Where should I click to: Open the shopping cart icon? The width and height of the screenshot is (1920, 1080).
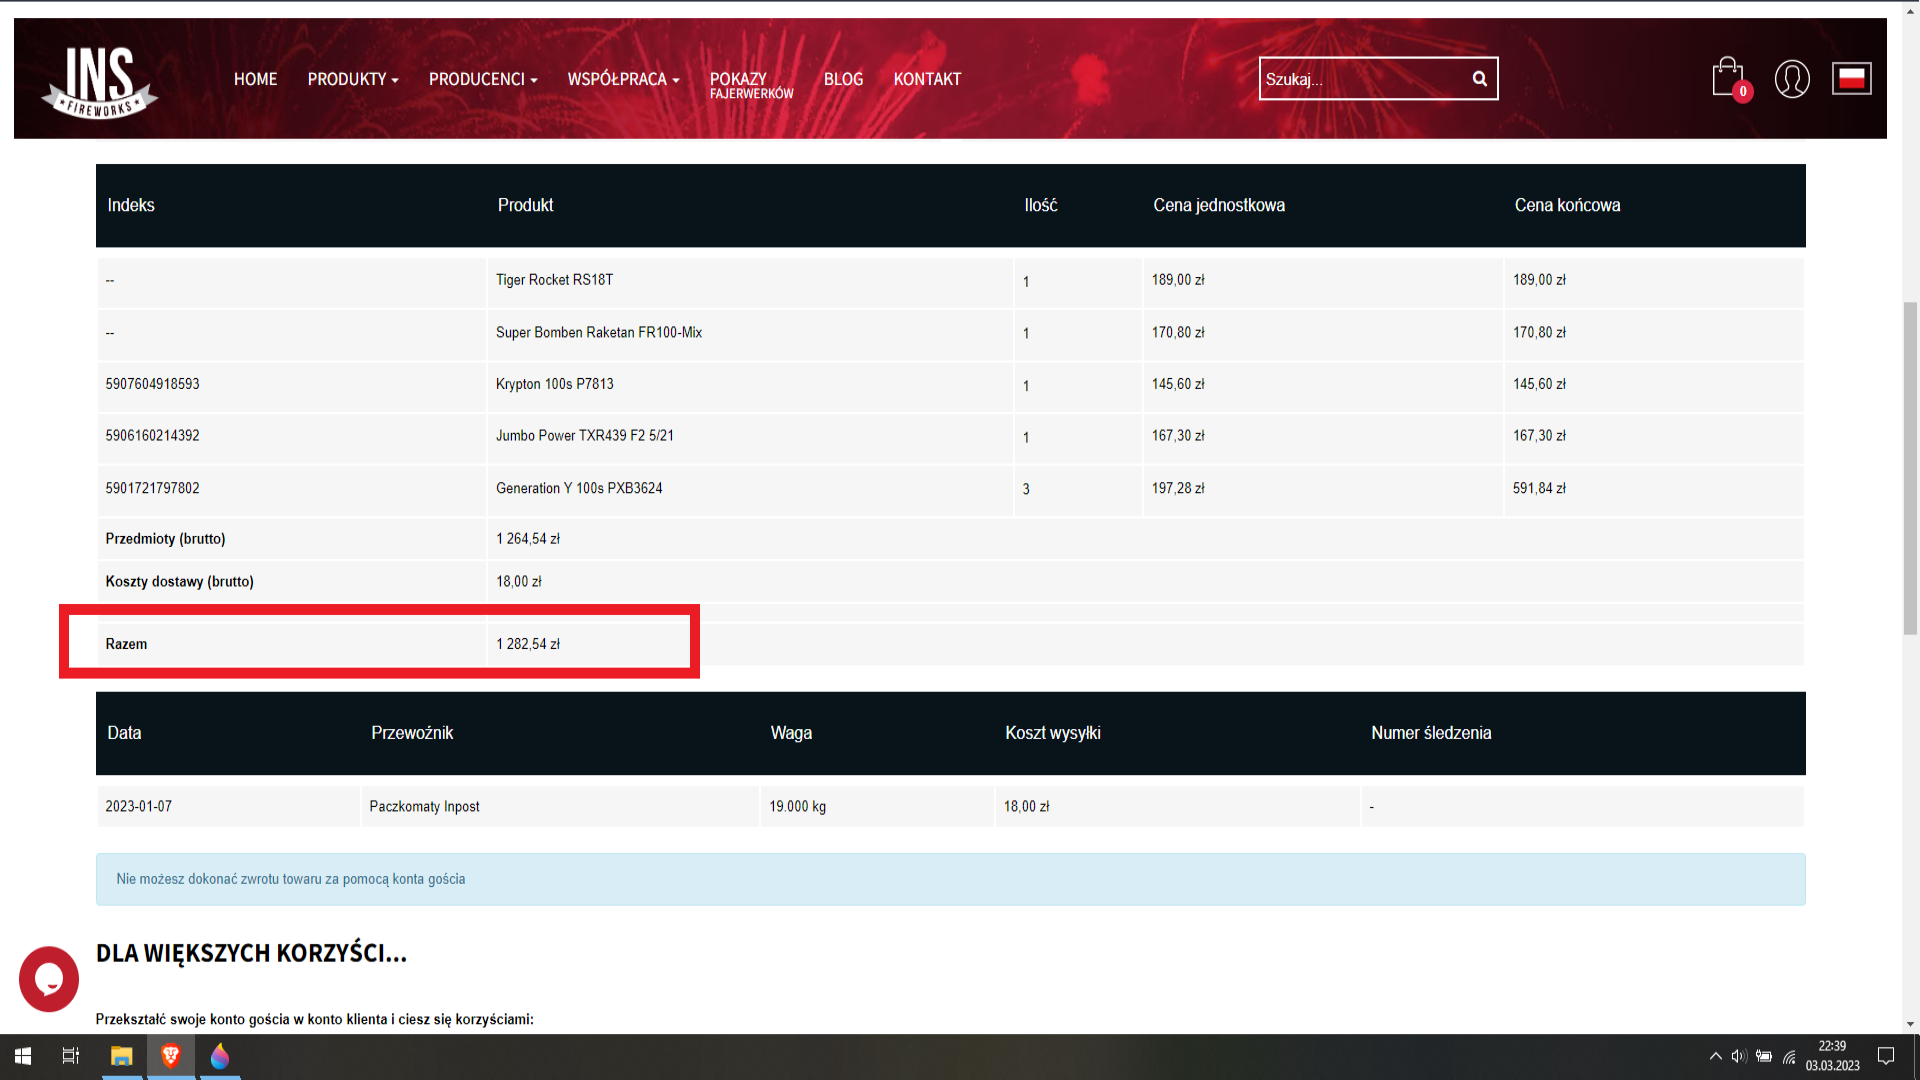click(x=1727, y=78)
